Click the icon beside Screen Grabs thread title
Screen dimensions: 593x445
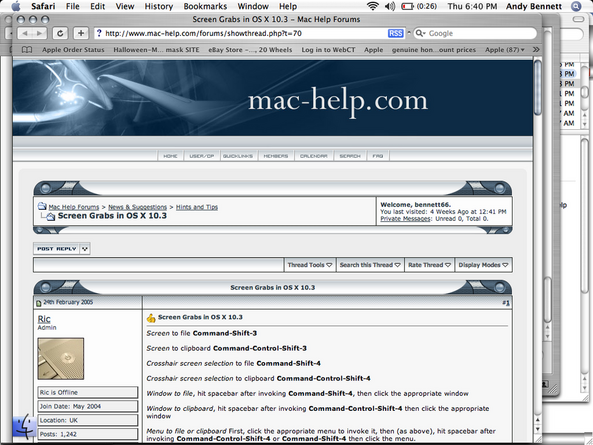pos(50,216)
